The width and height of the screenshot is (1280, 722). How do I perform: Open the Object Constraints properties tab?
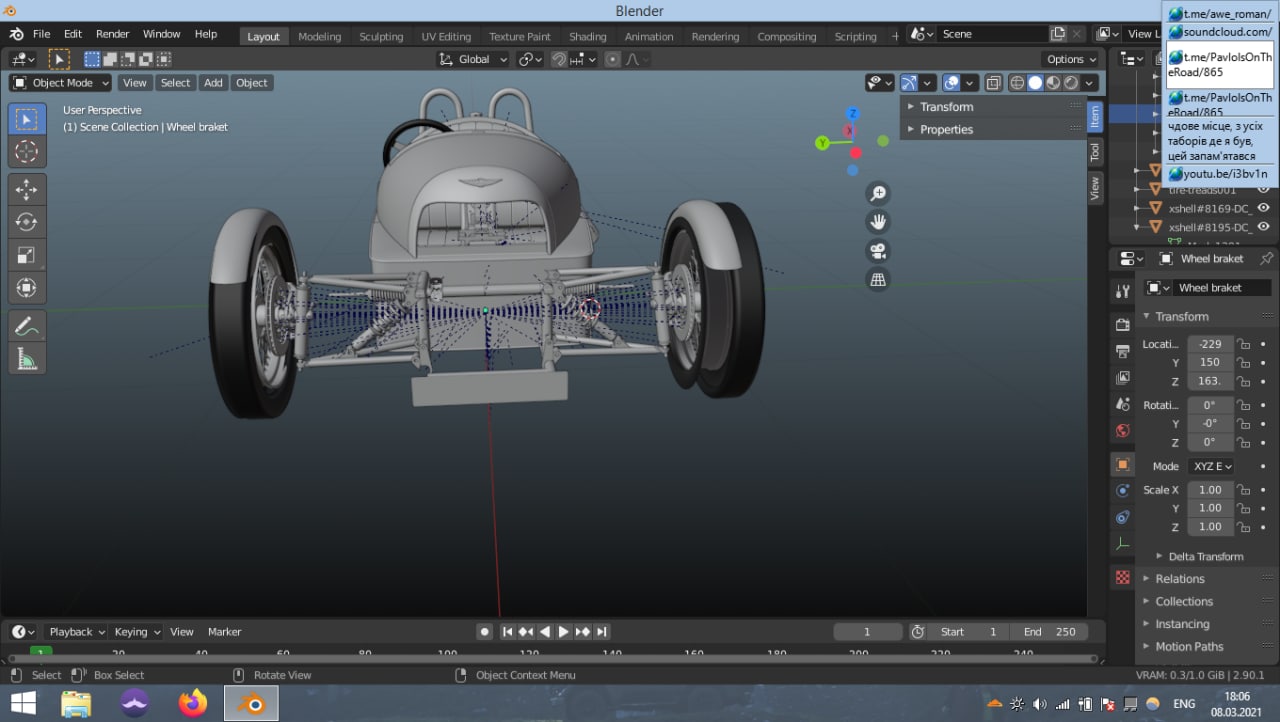(x=1122, y=517)
